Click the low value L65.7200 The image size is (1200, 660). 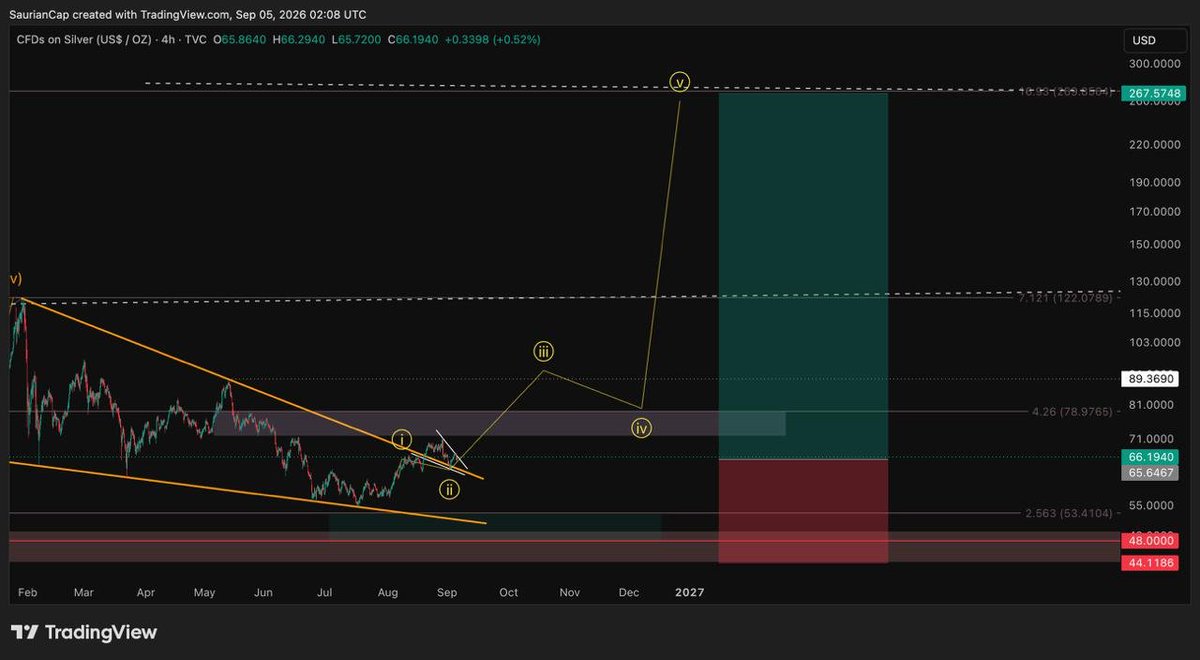pos(358,40)
